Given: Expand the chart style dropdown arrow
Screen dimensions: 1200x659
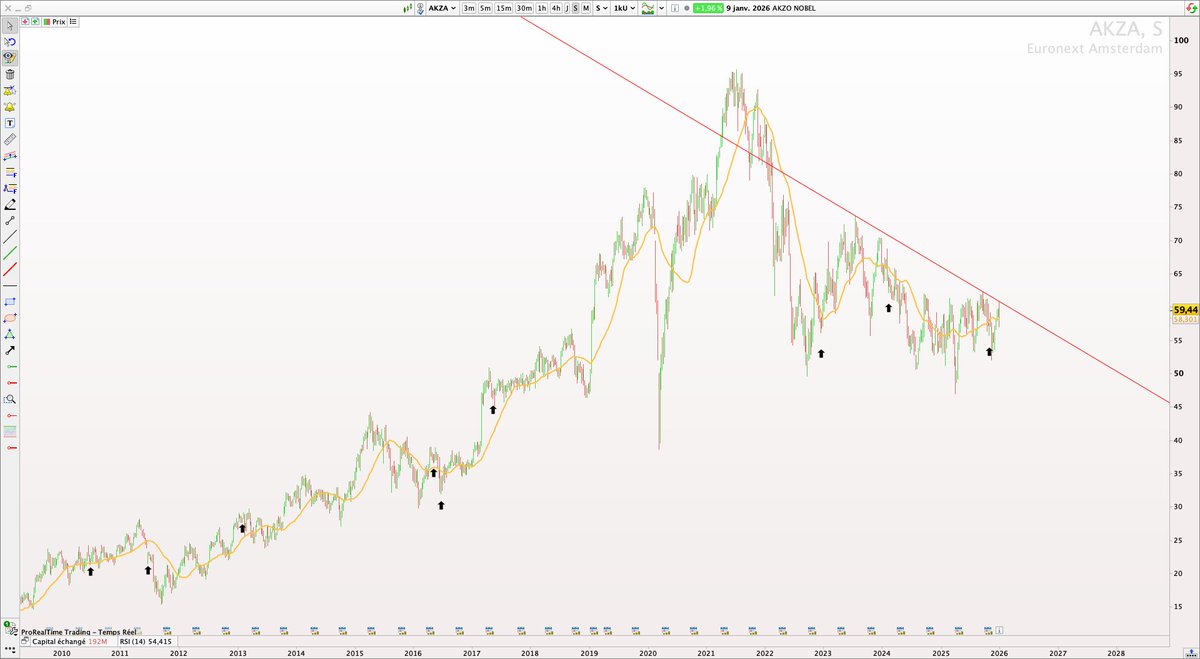Looking at the screenshot, I should pos(661,8).
